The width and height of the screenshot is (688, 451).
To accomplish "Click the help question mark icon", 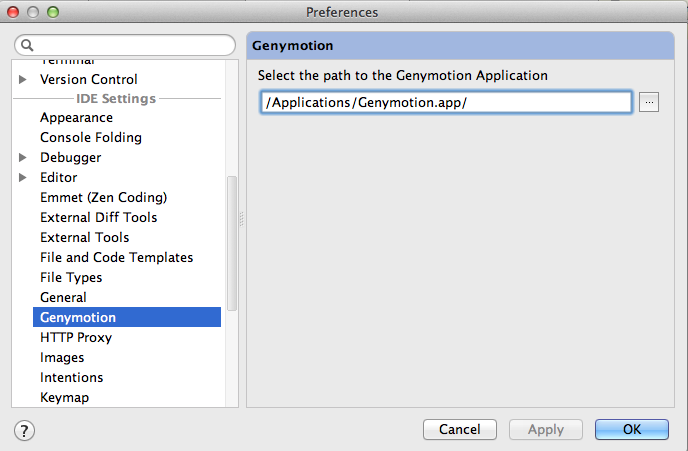I will click(x=25, y=430).
